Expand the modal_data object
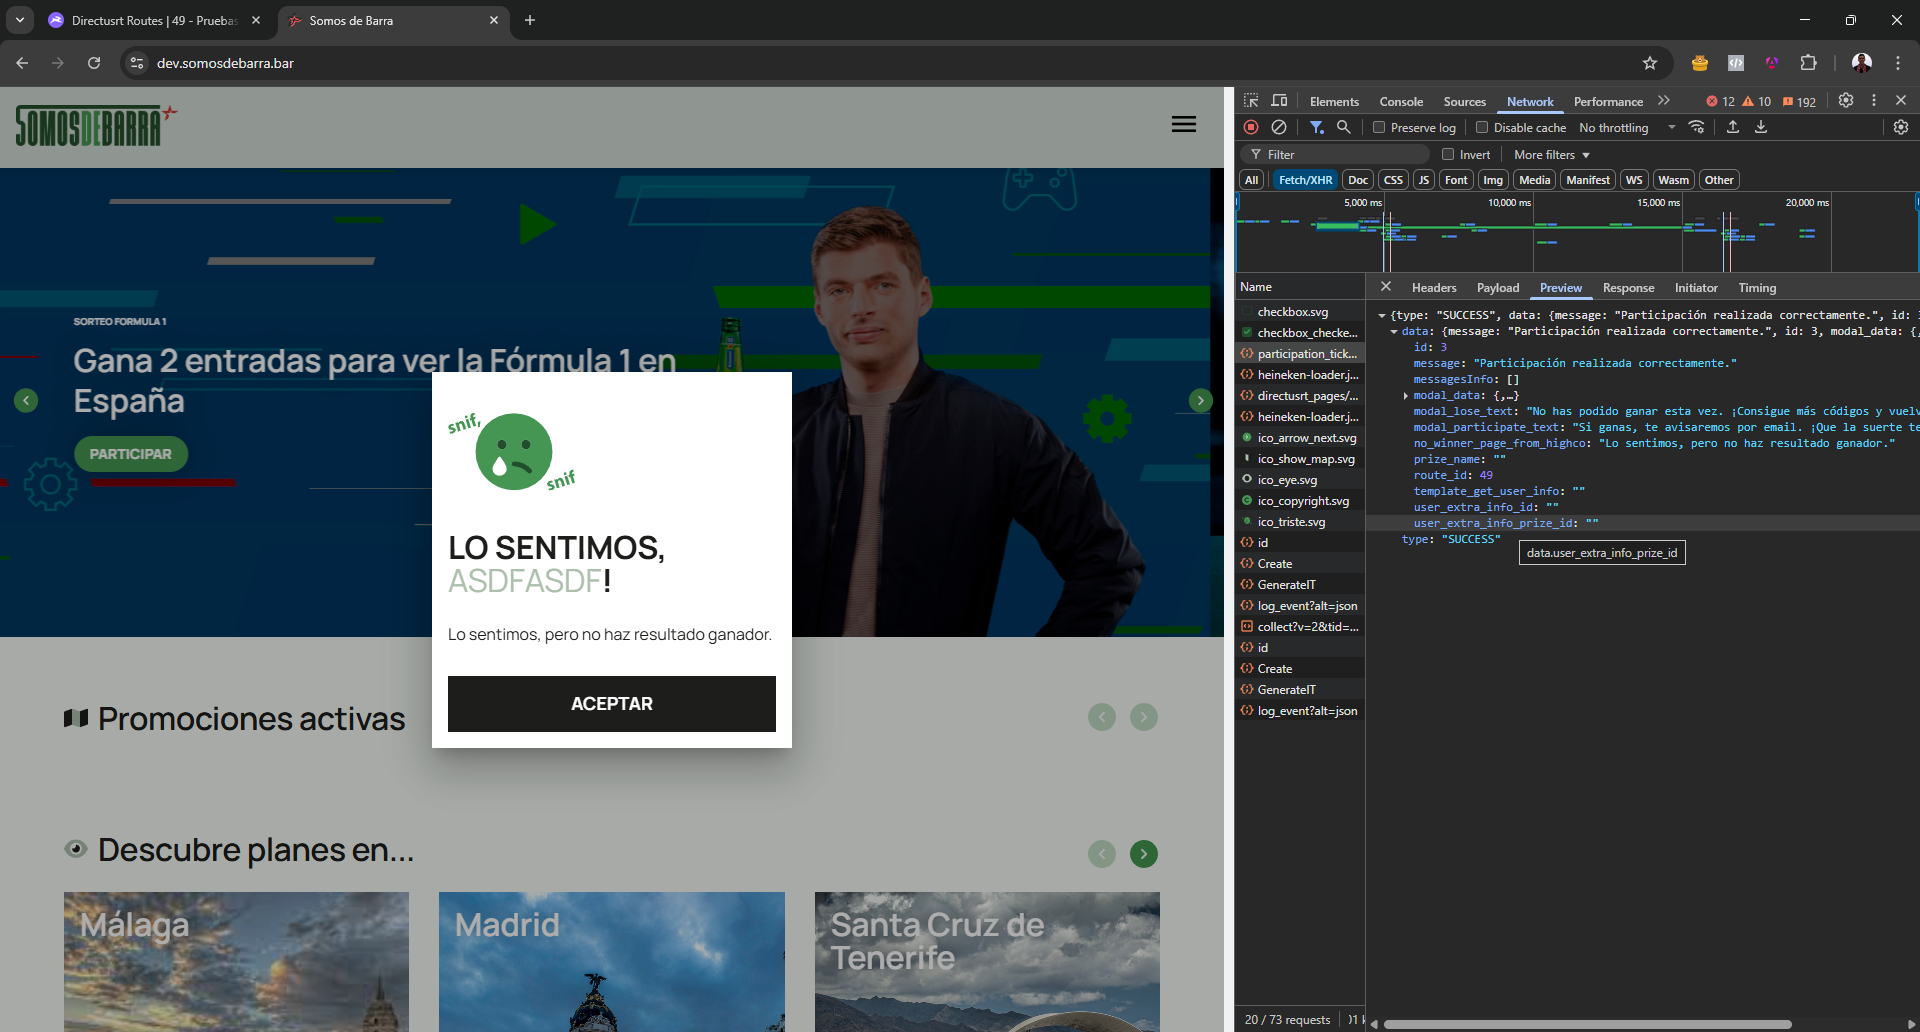Viewport: 1920px width, 1032px height. coord(1406,396)
